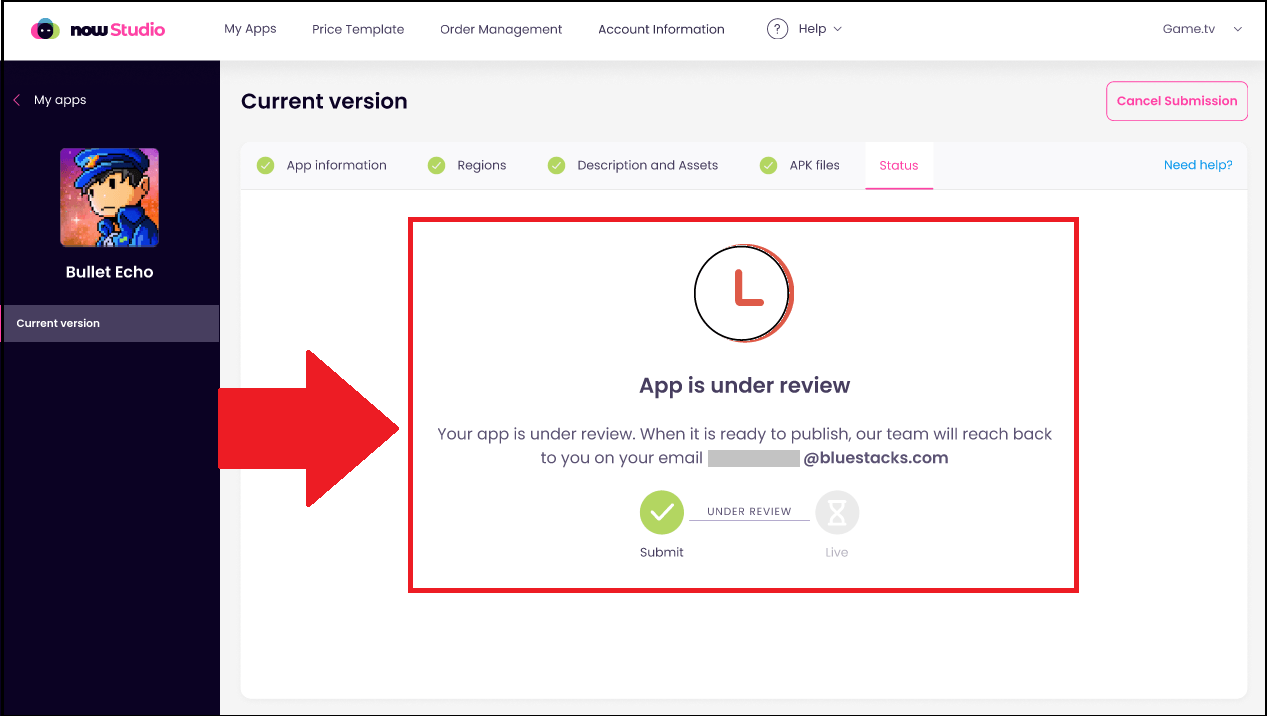Click the Current version page heading

324,101
